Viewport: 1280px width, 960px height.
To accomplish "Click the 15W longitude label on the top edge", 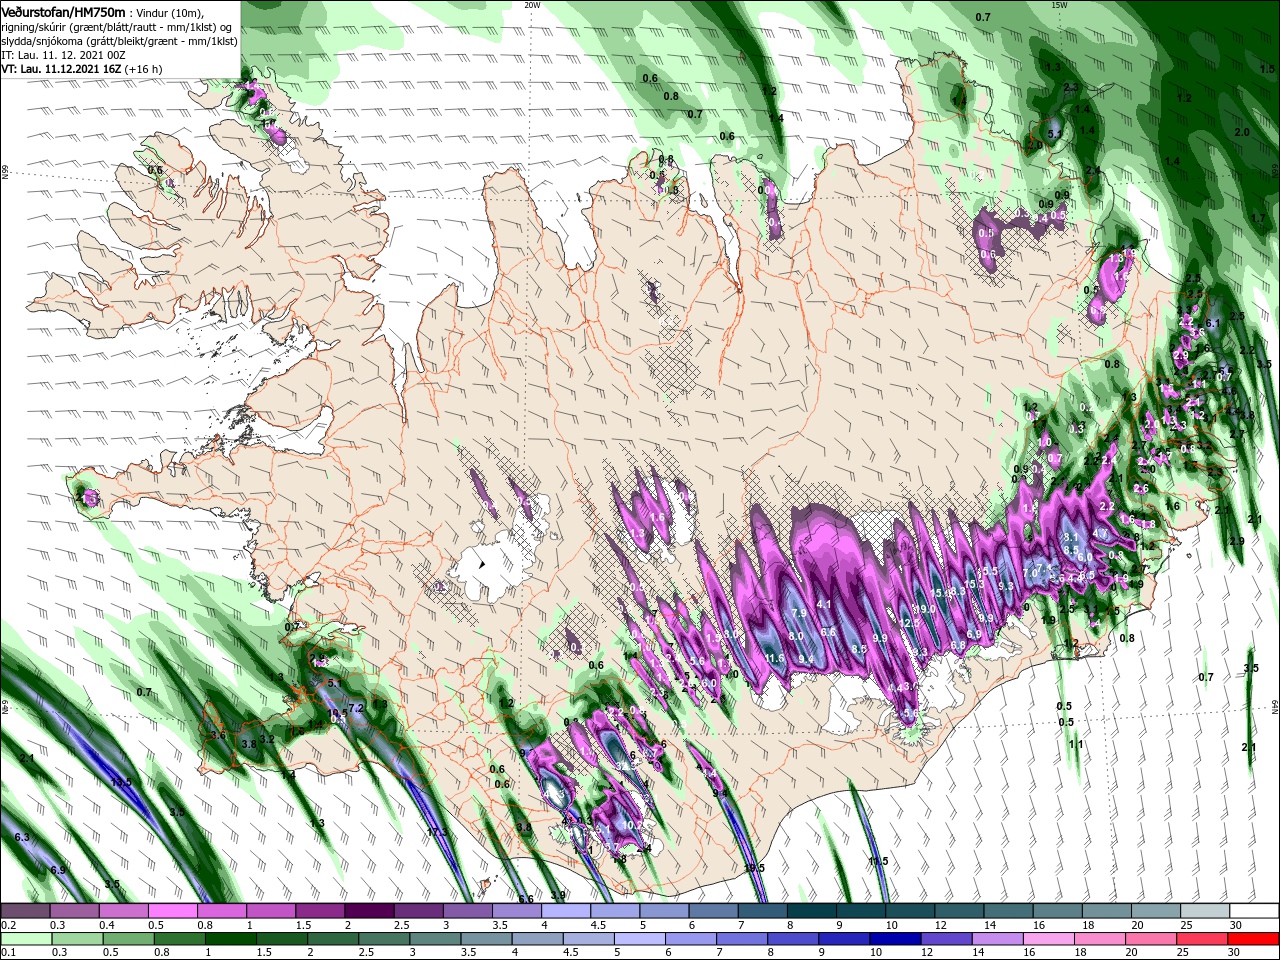I will [x=1059, y=5].
